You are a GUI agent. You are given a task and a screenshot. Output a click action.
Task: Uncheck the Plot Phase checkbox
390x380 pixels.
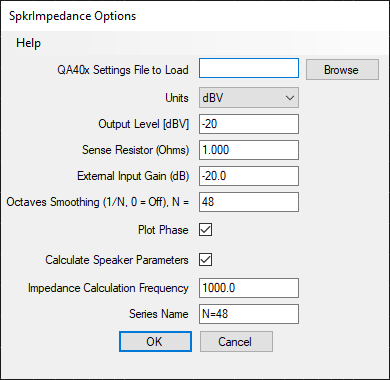pyautogui.click(x=206, y=230)
